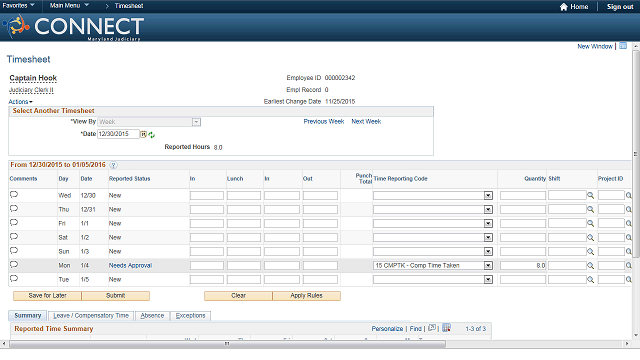
Task: Click the green refresh icon next to Date
Action: point(151,135)
